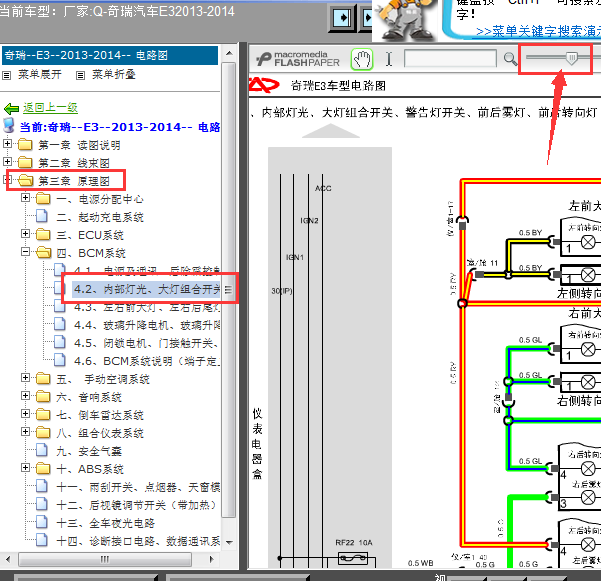Image resolution: width=601 pixels, height=581 pixels.
Task: Click the folder icon of ABS系统
Action: point(43,469)
